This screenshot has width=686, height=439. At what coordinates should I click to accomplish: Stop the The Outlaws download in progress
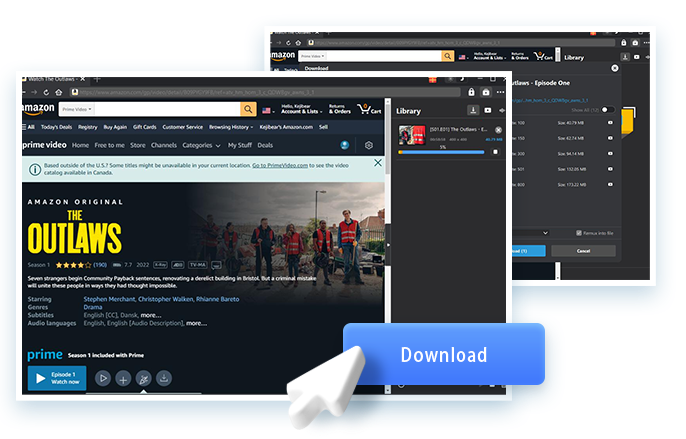[495, 152]
